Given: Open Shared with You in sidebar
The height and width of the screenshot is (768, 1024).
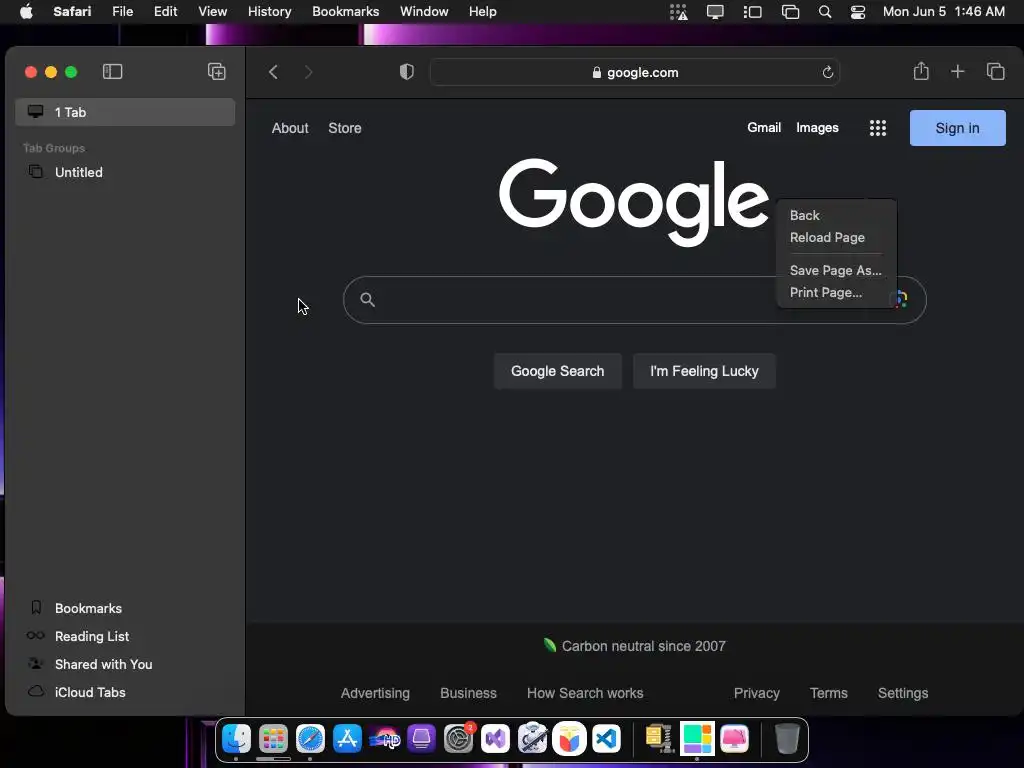Looking at the screenshot, I should pos(125,664).
